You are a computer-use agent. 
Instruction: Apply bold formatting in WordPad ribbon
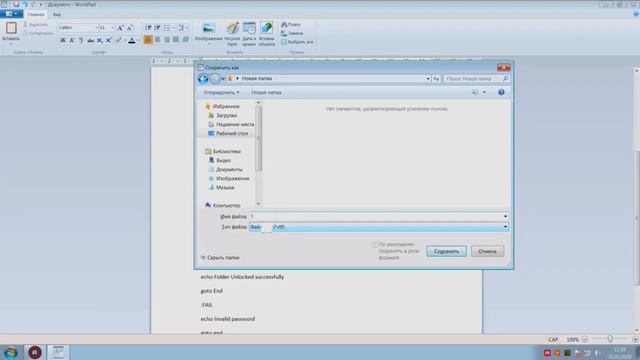pos(63,40)
